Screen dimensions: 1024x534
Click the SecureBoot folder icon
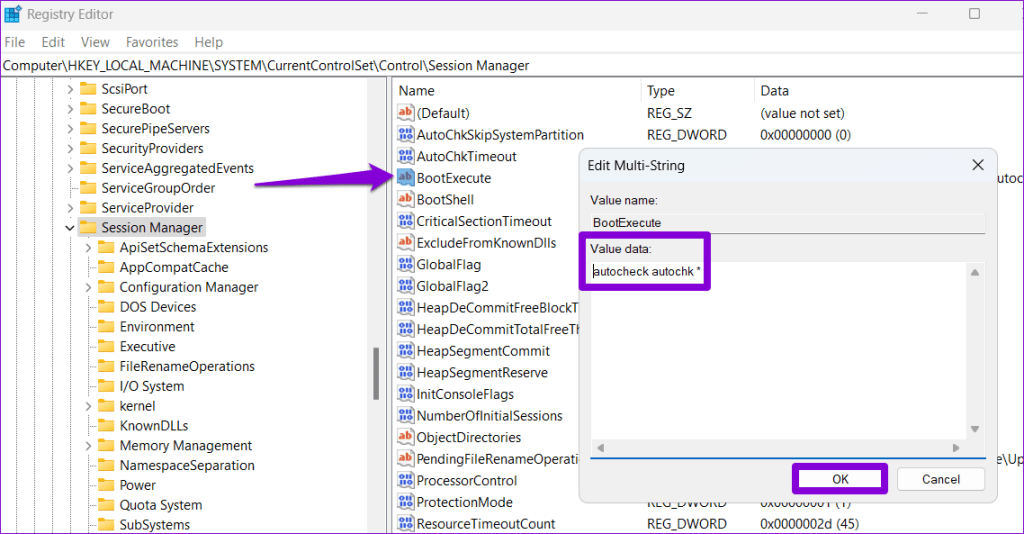click(x=88, y=108)
